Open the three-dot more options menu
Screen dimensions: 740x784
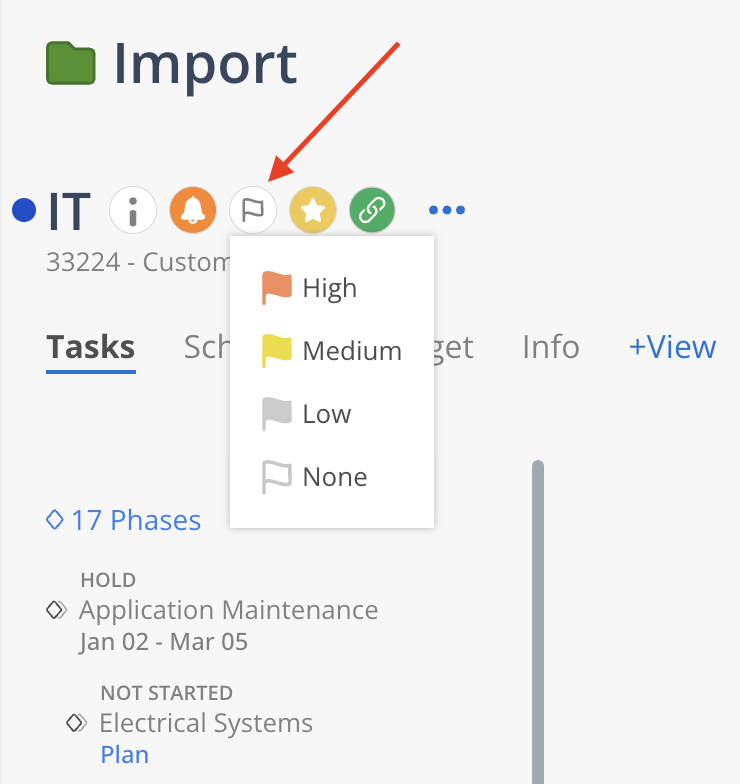447,210
